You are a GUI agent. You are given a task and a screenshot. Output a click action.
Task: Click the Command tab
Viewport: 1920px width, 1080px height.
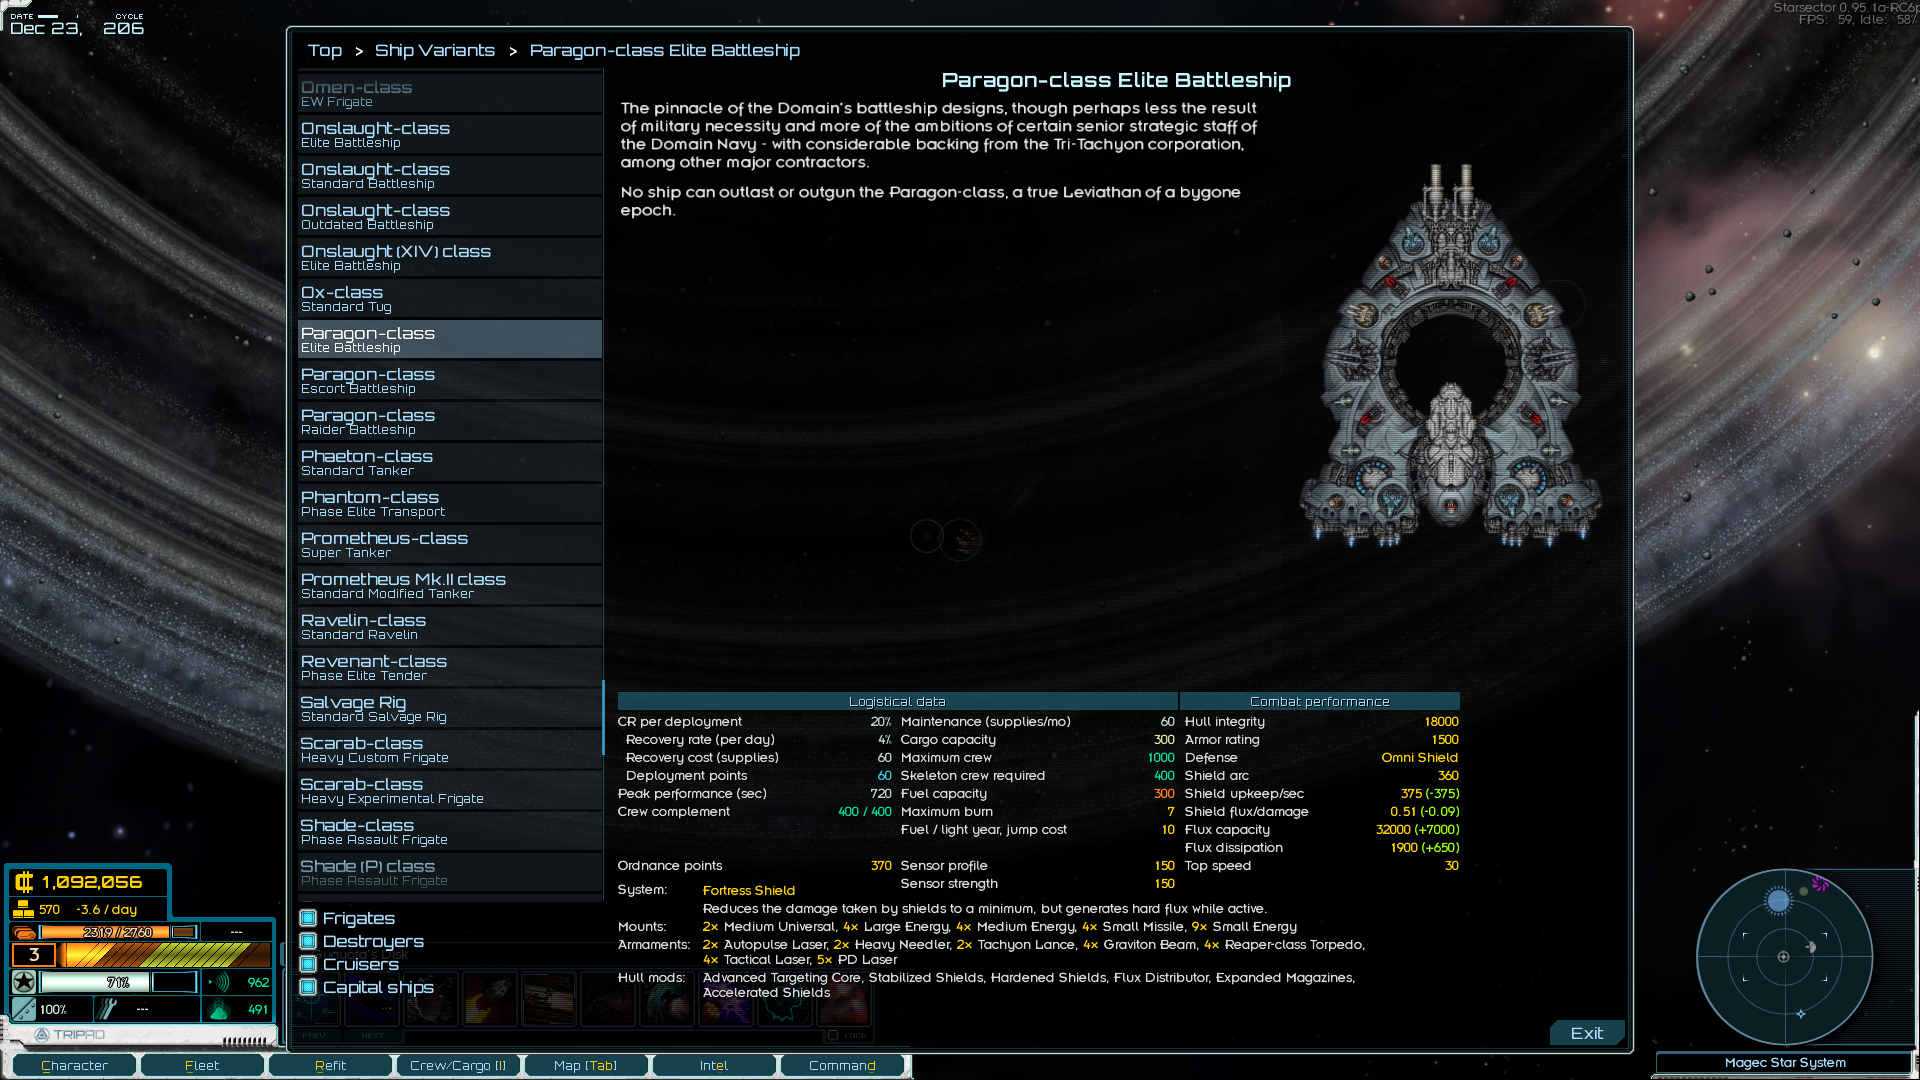(841, 1064)
